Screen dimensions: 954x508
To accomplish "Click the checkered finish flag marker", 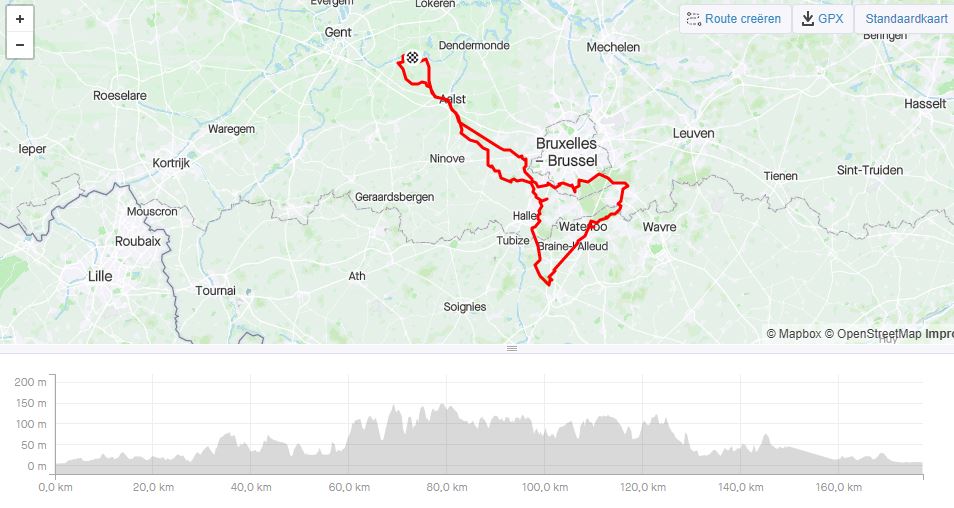I will tap(413, 58).
